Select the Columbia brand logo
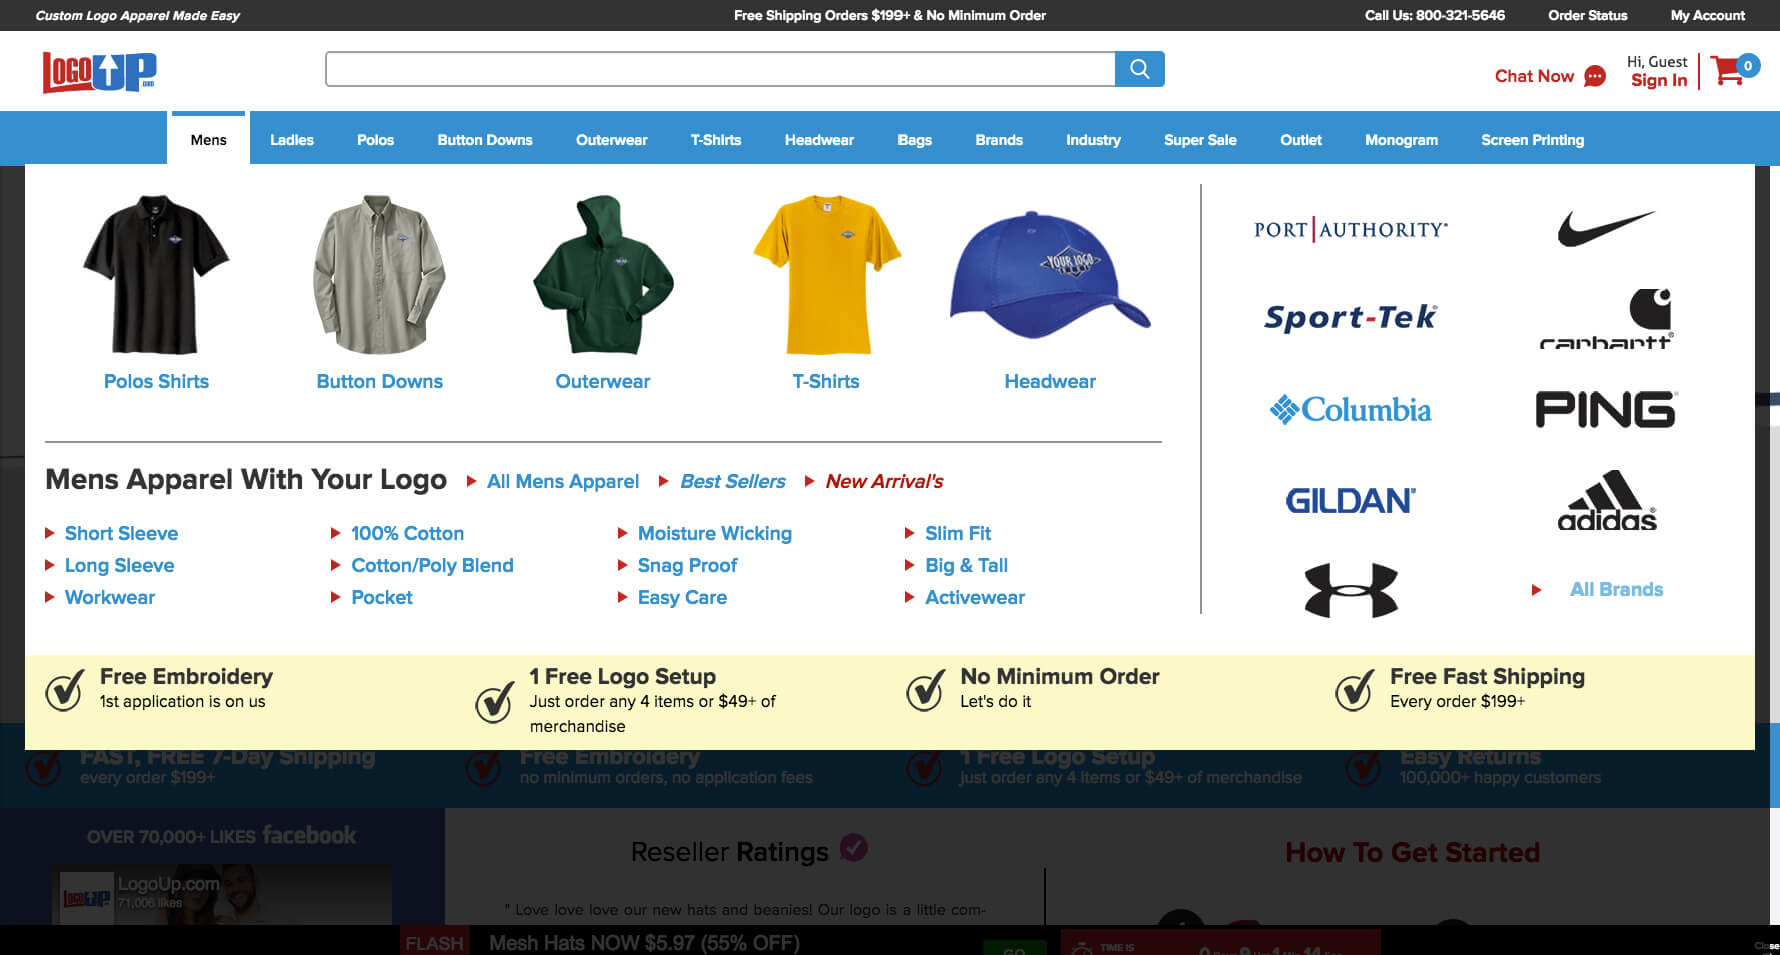The image size is (1780, 955). point(1350,410)
